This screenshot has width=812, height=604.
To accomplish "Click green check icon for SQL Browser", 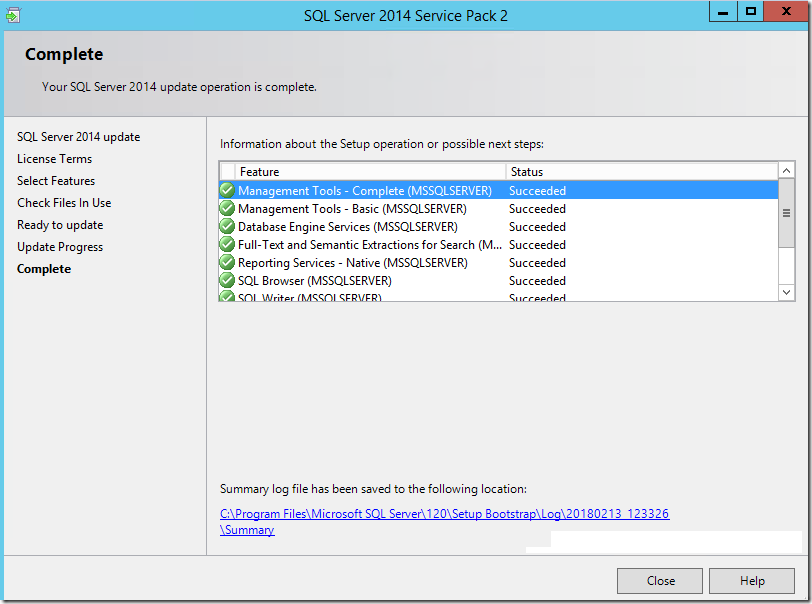I will (x=227, y=280).
